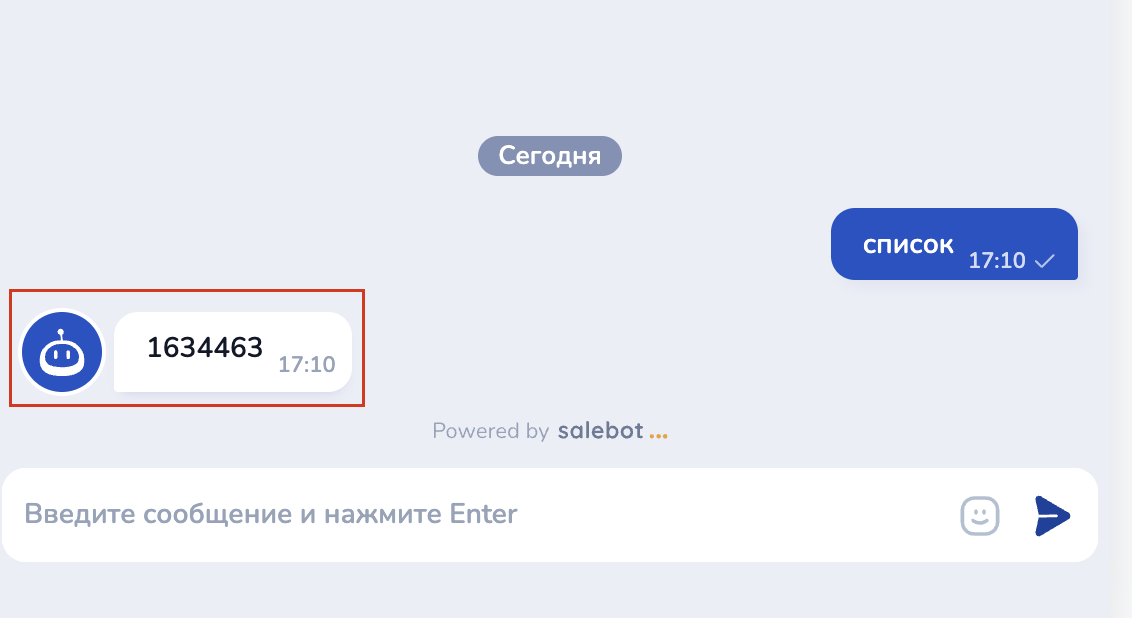Open the emoji picker smiley icon
The height and width of the screenshot is (618, 1132).
980,515
